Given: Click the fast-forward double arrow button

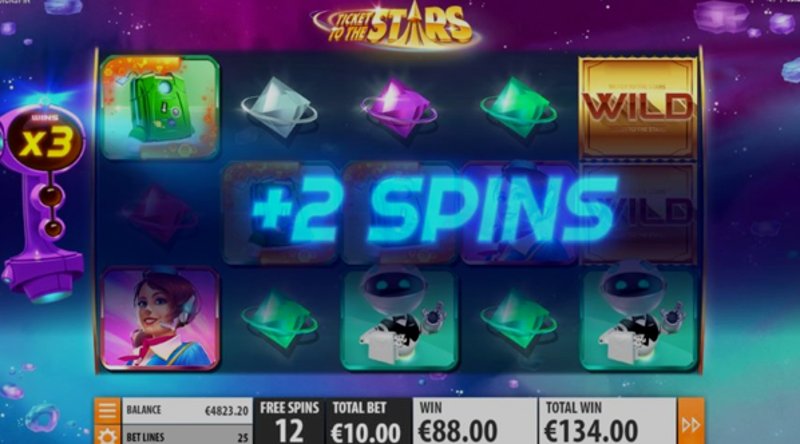Looking at the screenshot, I should tap(691, 423).
